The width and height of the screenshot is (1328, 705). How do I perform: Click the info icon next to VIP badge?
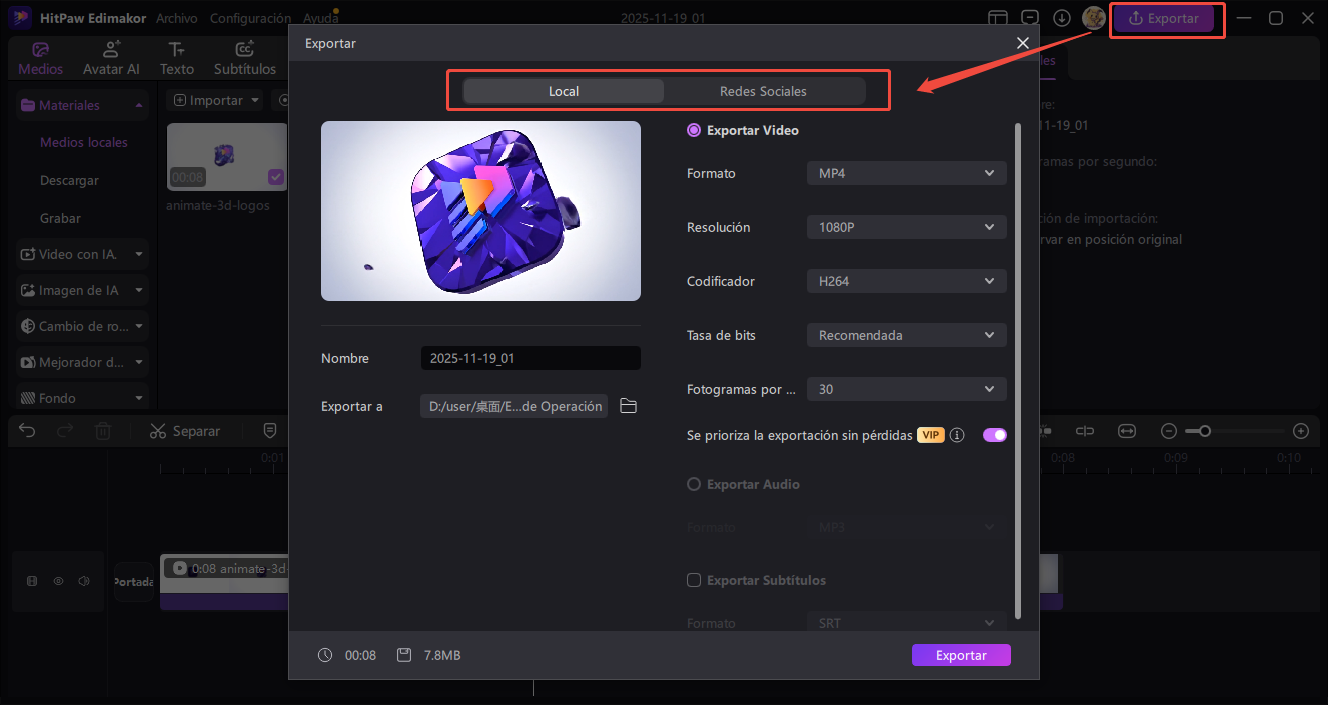[x=957, y=435]
